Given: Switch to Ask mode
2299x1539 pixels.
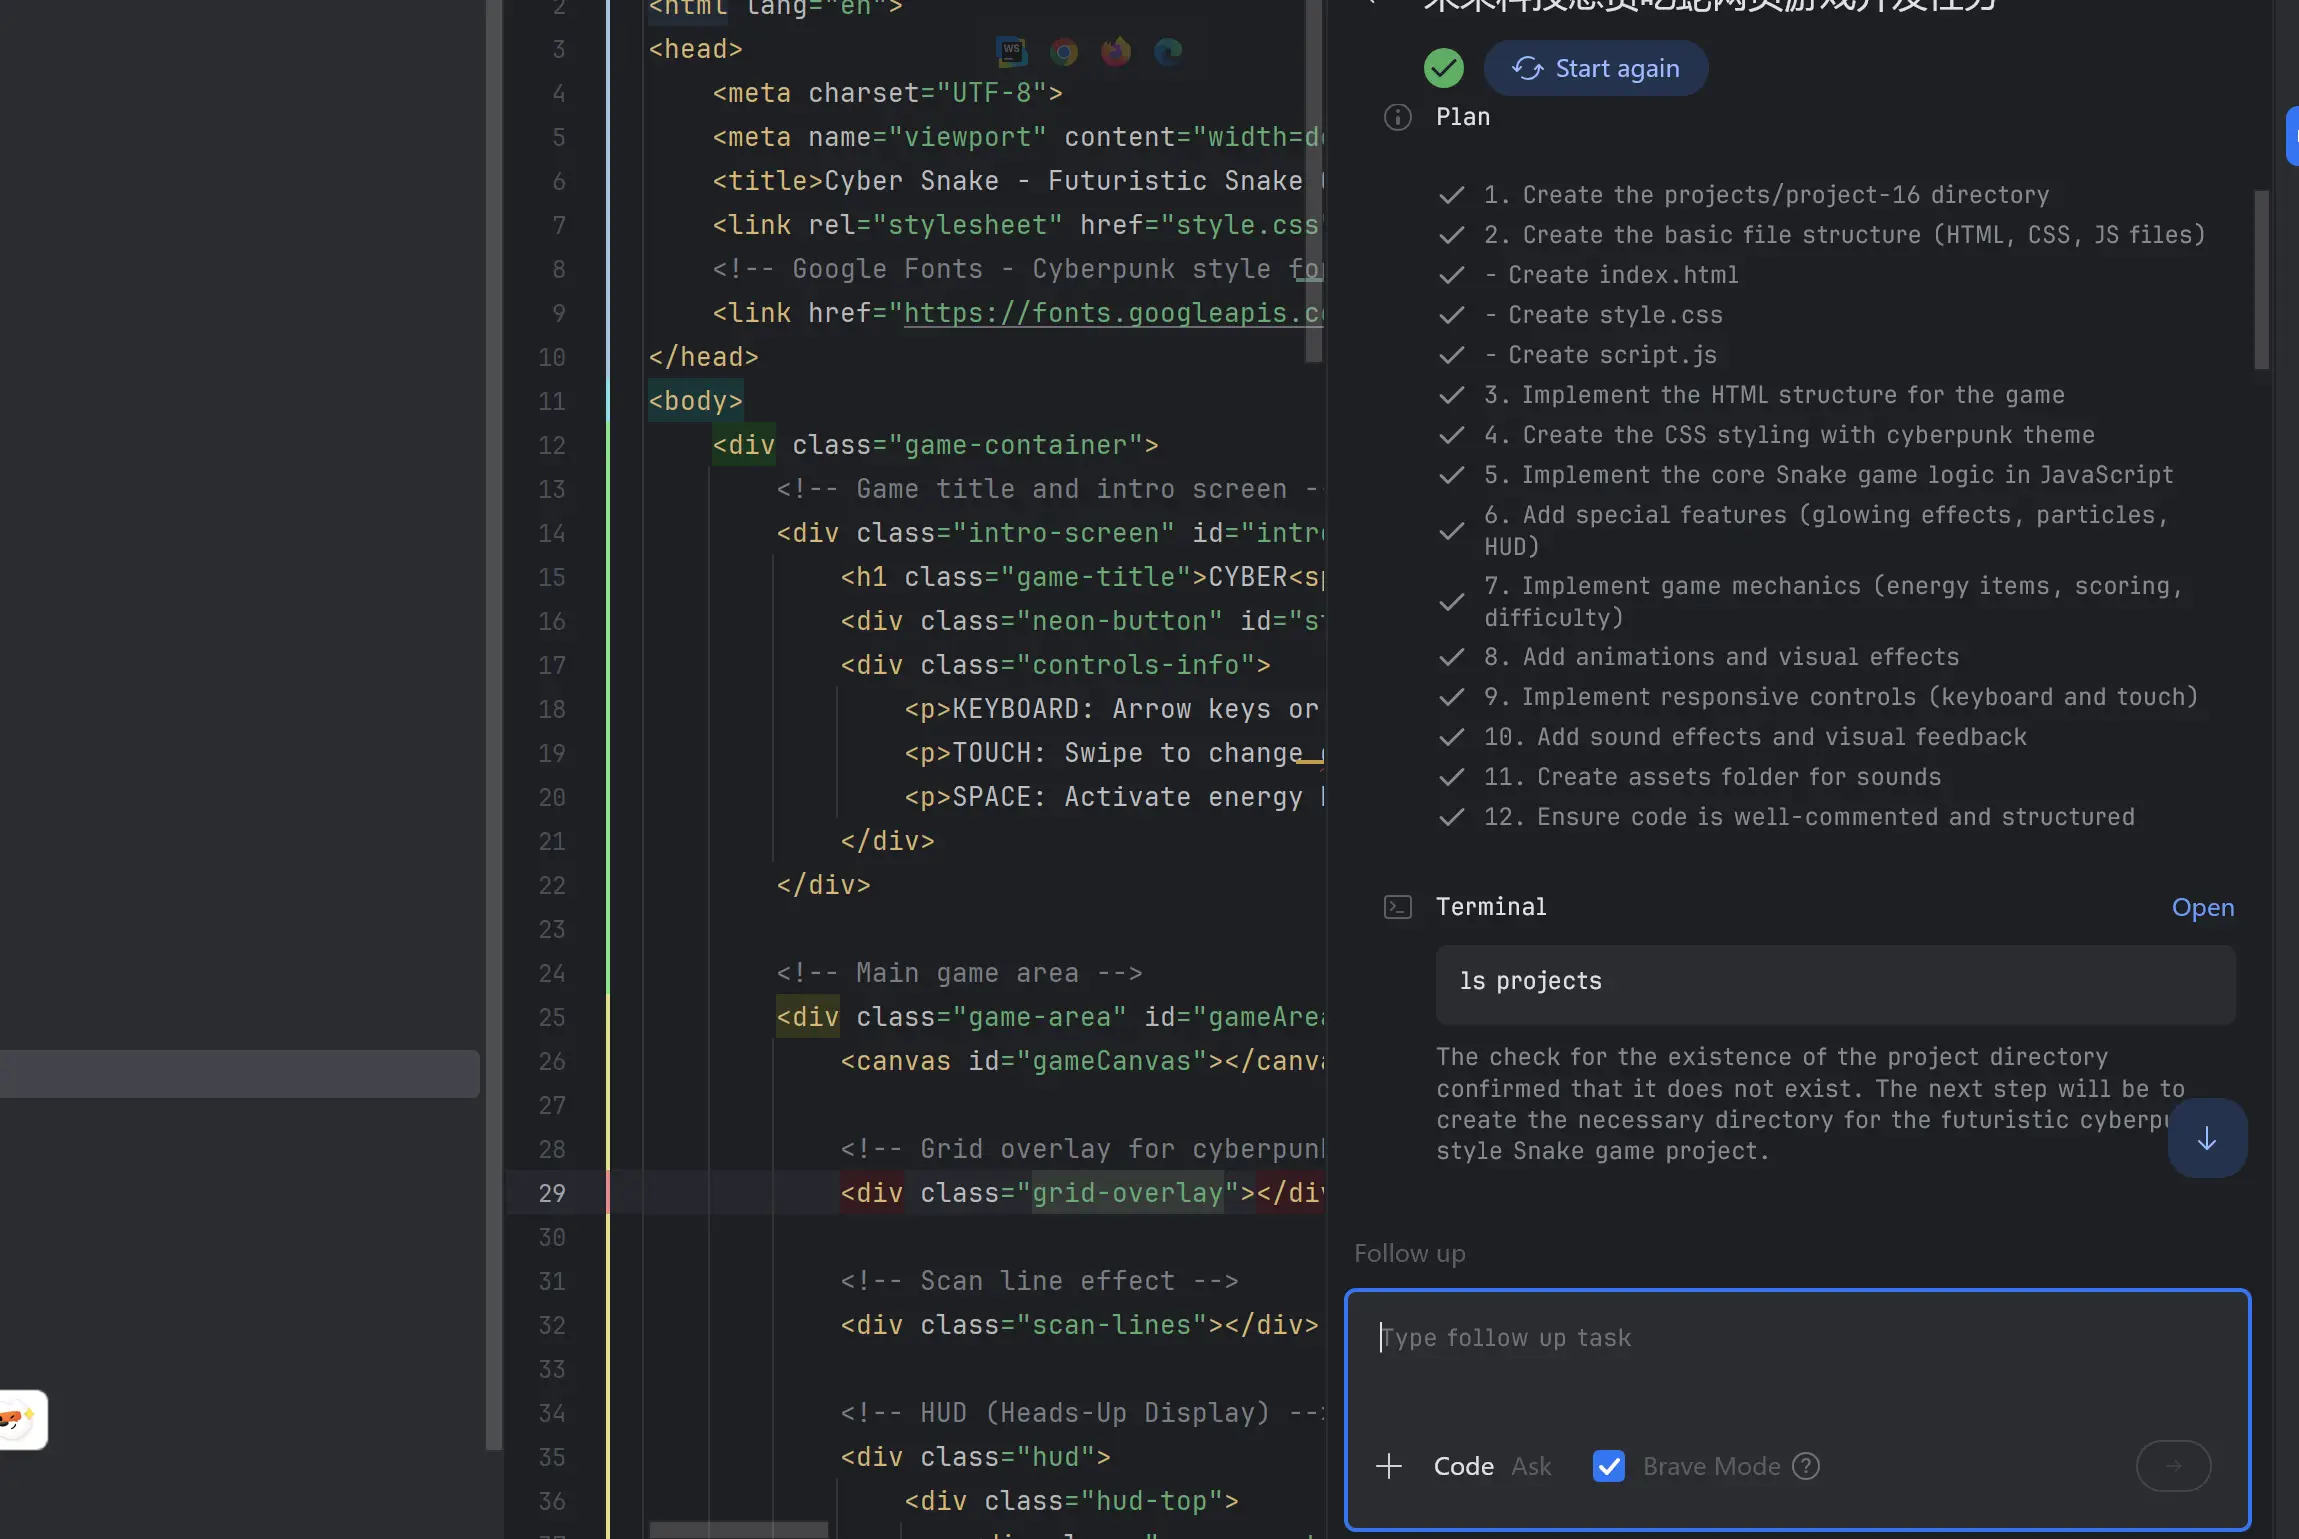Looking at the screenshot, I should tap(1531, 1466).
